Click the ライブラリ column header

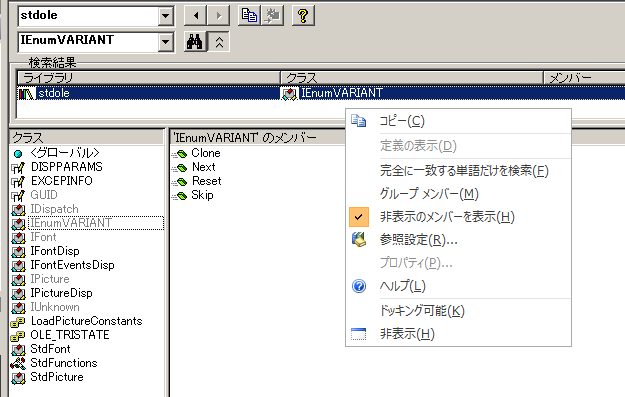click(149, 78)
